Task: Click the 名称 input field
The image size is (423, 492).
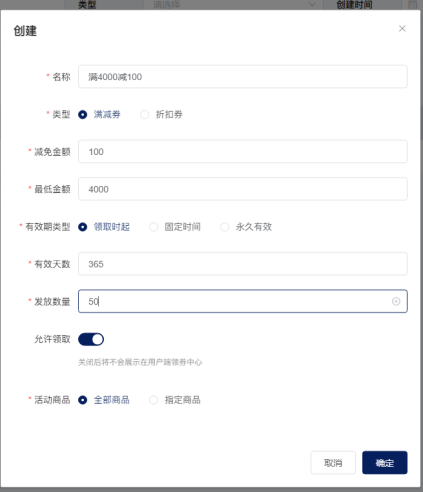Action: [243, 77]
